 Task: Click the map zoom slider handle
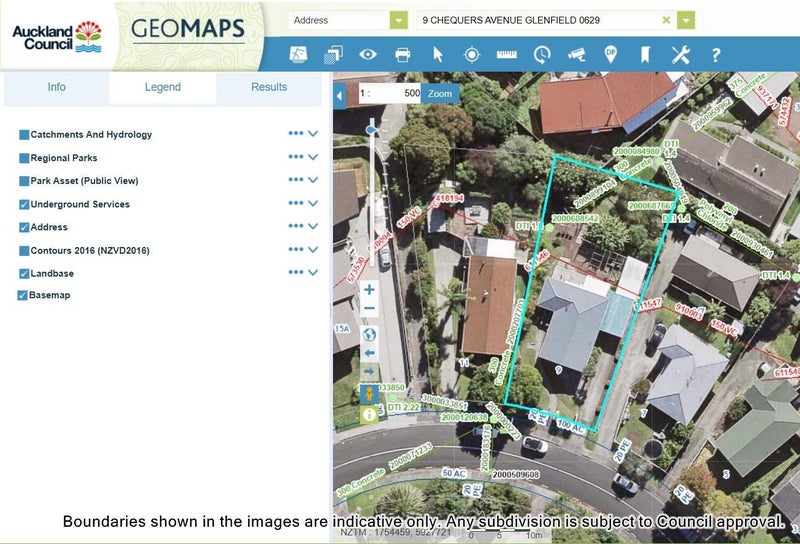373,129
